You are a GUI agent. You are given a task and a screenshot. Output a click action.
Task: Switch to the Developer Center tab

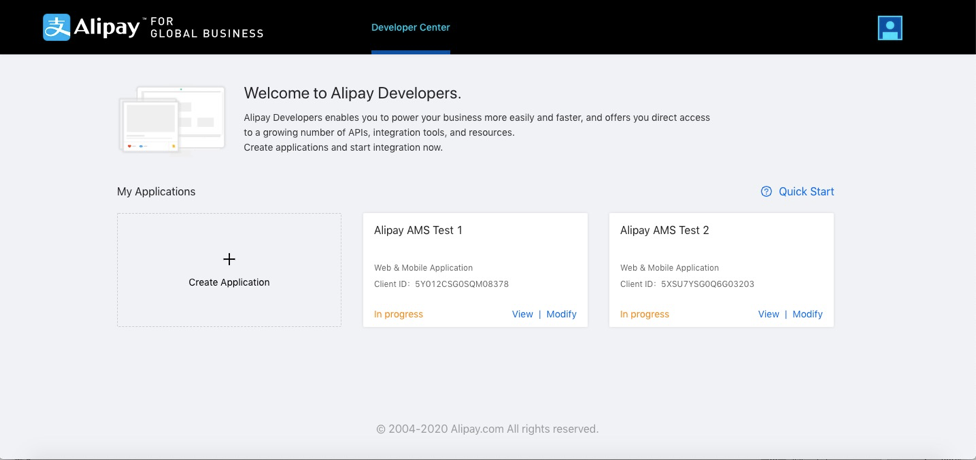(x=410, y=27)
